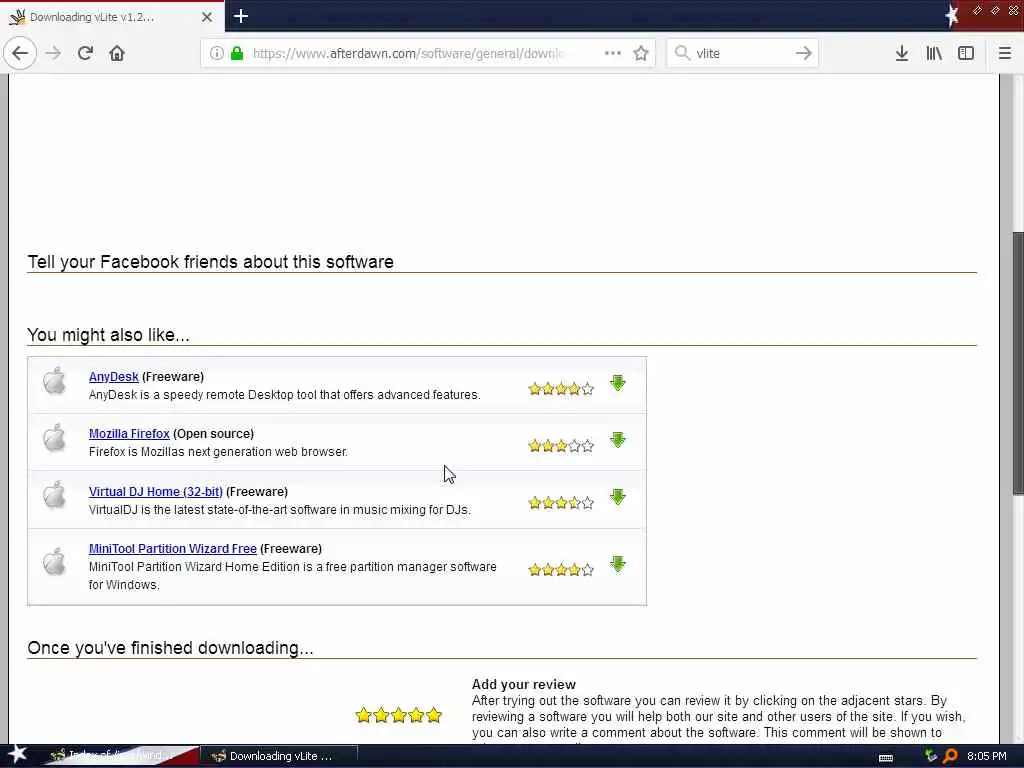Click the orange magnifier tray icon
1024x768 pixels.
pyautogui.click(x=951, y=756)
